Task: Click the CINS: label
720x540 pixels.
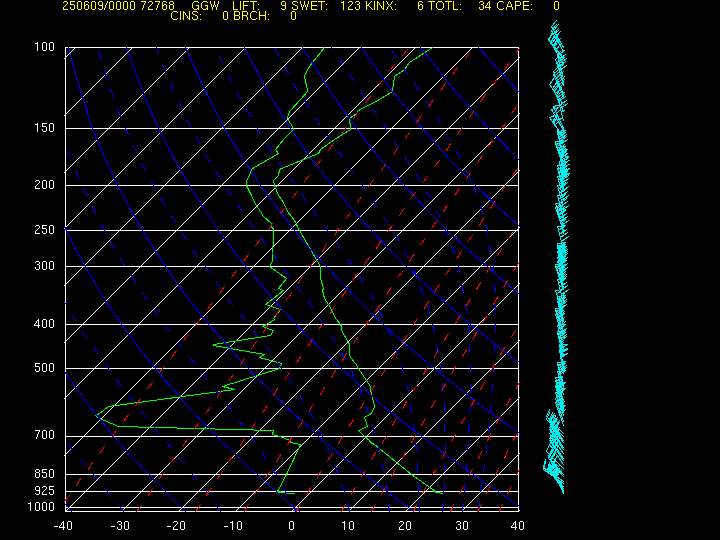Action: pos(186,16)
